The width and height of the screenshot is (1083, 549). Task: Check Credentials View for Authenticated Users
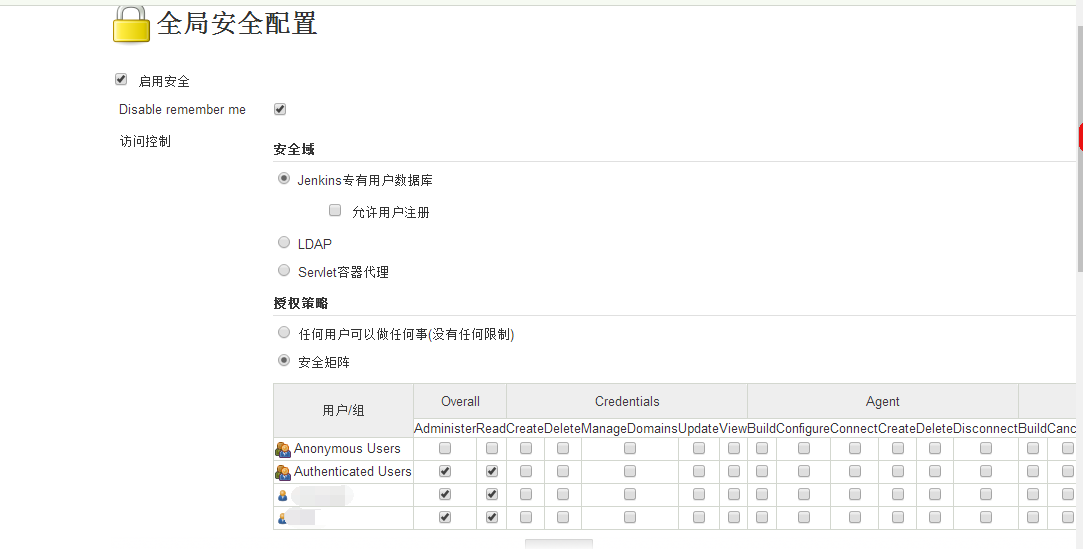734,471
